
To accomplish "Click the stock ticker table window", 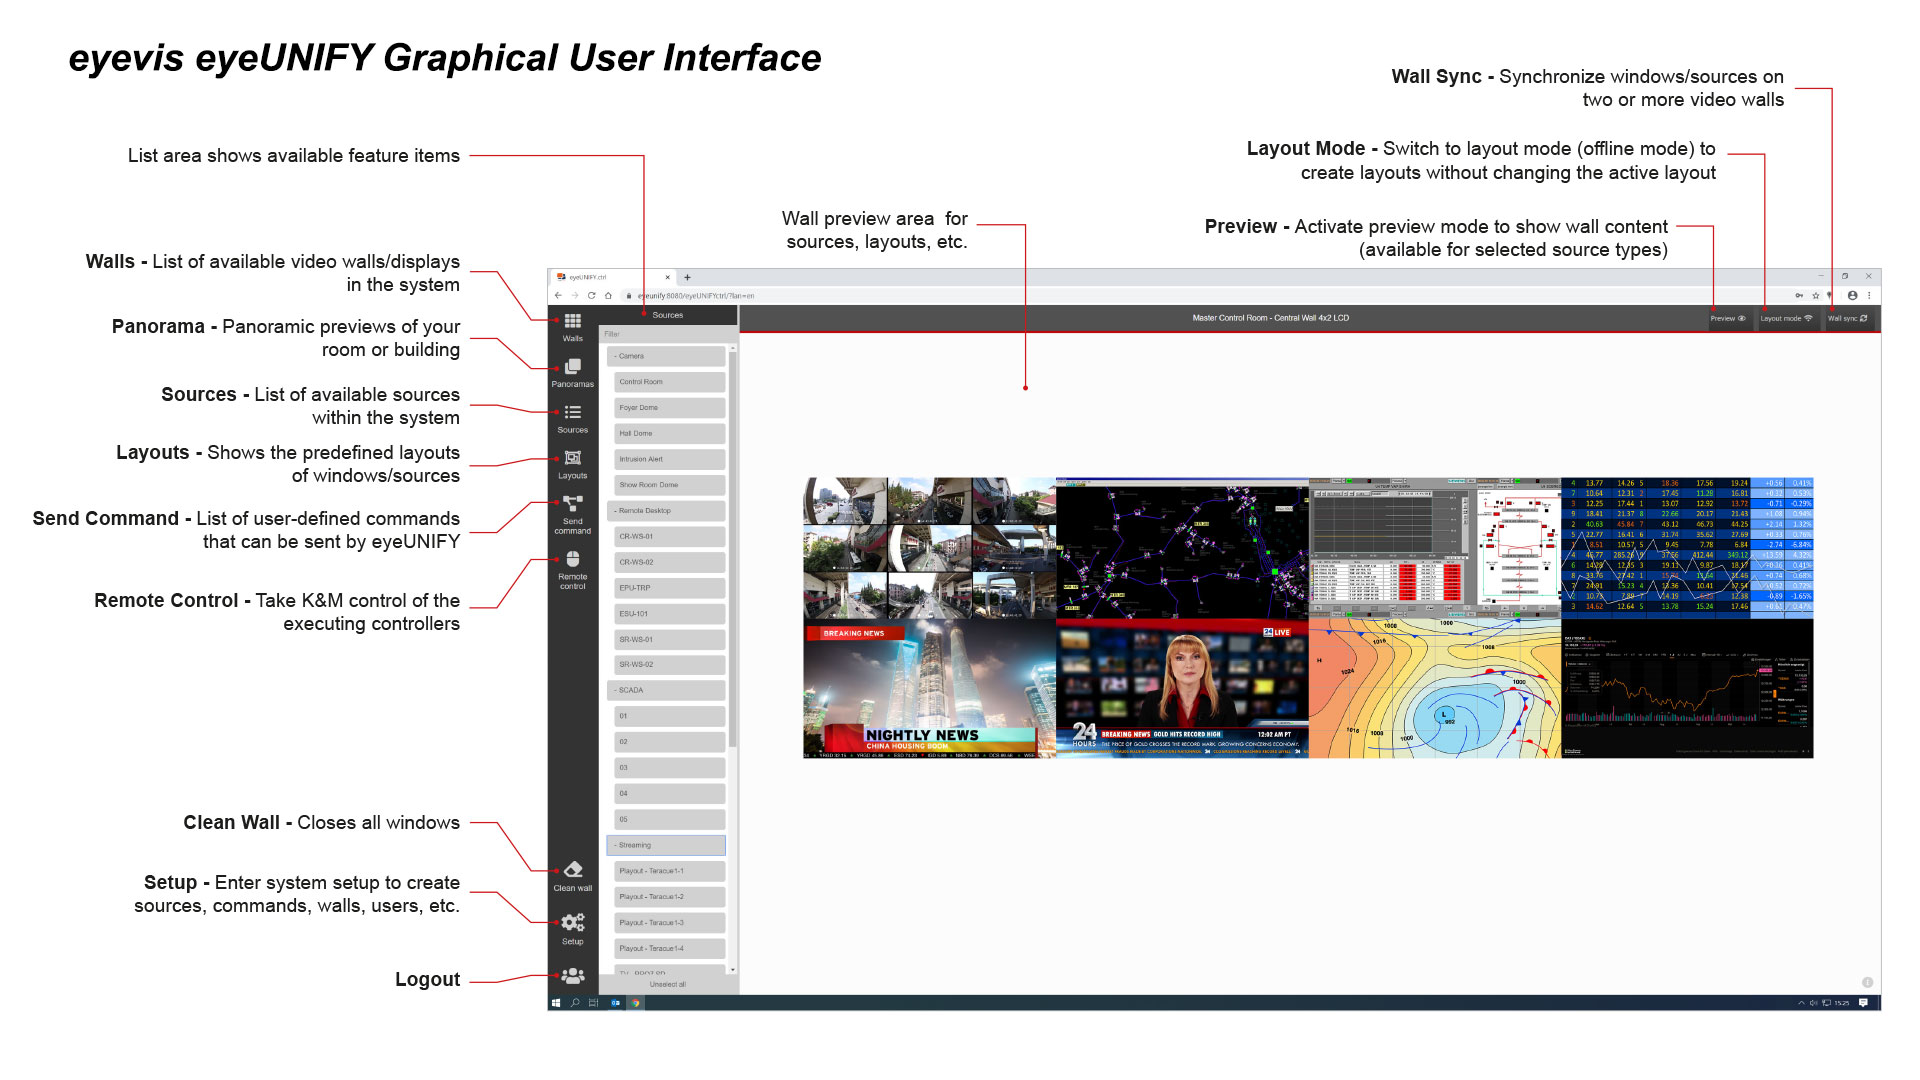I will (1687, 547).
